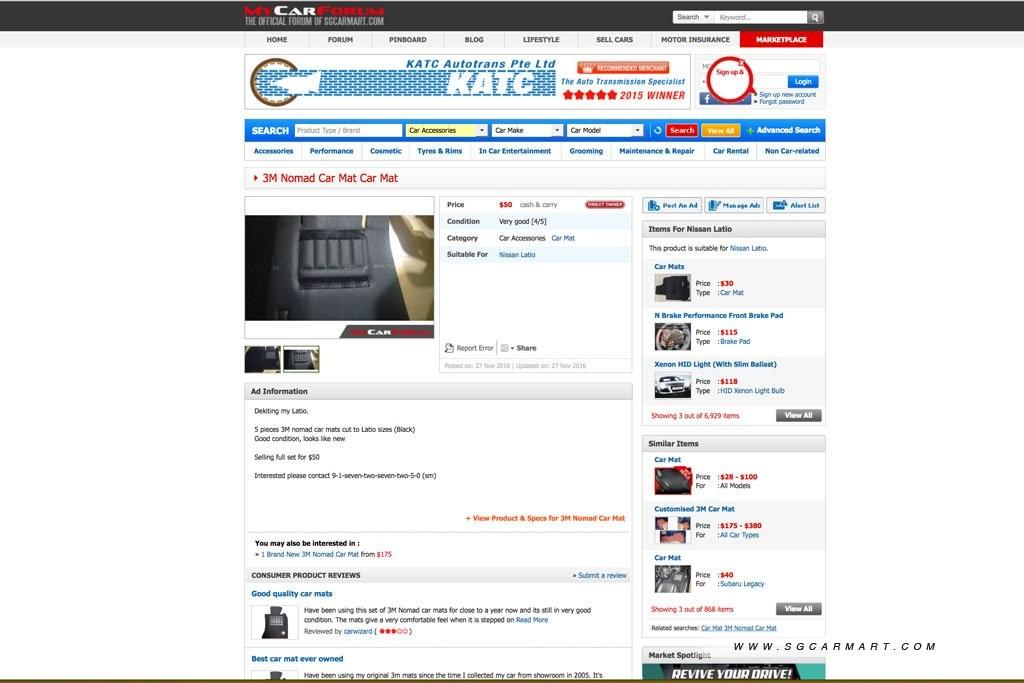Click the MyCarForum logo

pos(314,16)
